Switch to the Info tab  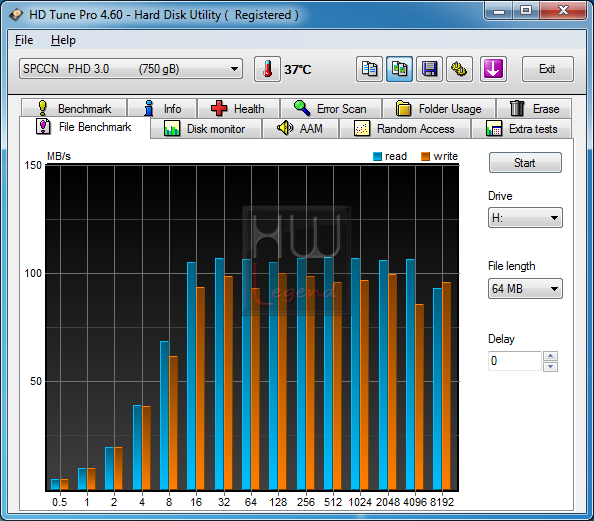(163, 108)
